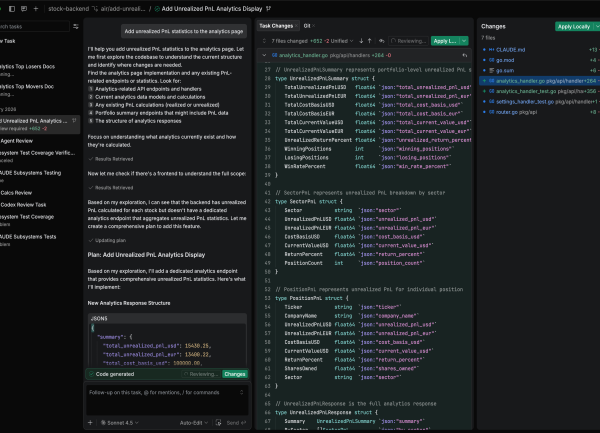The width and height of the screenshot is (600, 433).
Task: Open the Codex Review Task
Action: coord(40,205)
